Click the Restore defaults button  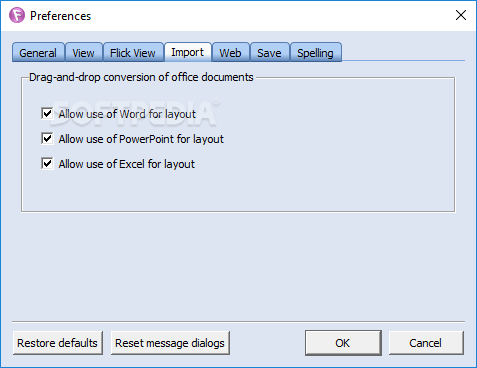tap(58, 343)
